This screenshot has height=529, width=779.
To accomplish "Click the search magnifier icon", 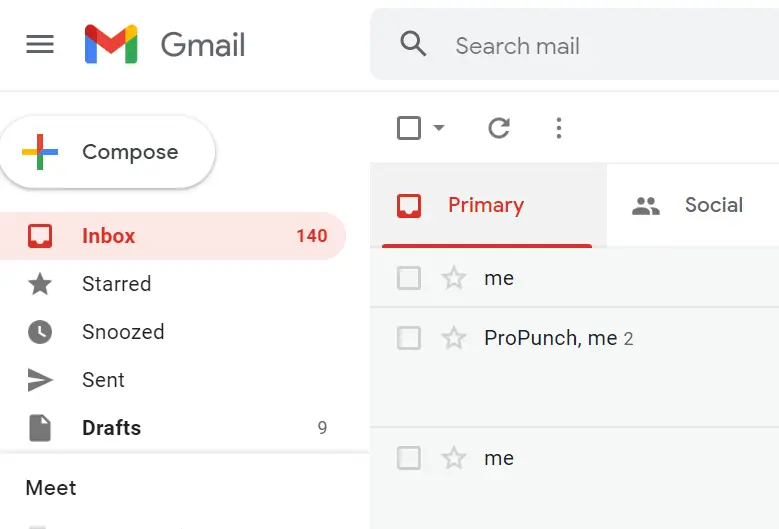I will (x=413, y=45).
